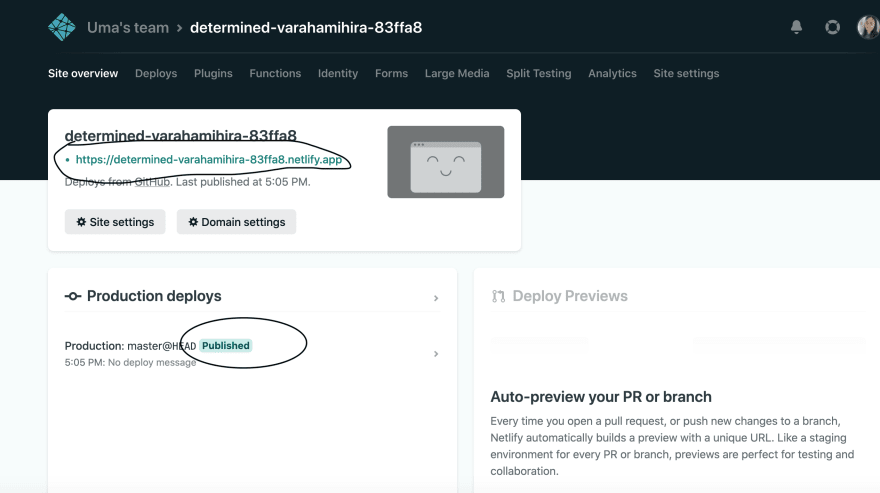880x493 pixels.
Task: Open the netlify.app site URL link
Action: click(209, 159)
